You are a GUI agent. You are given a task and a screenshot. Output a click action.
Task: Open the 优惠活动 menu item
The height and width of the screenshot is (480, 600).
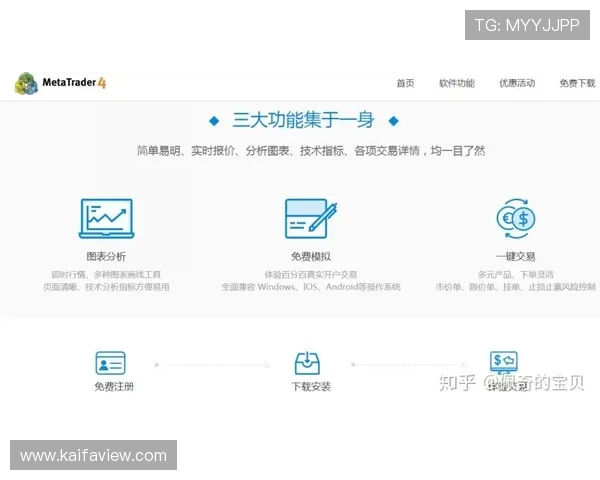tap(517, 83)
